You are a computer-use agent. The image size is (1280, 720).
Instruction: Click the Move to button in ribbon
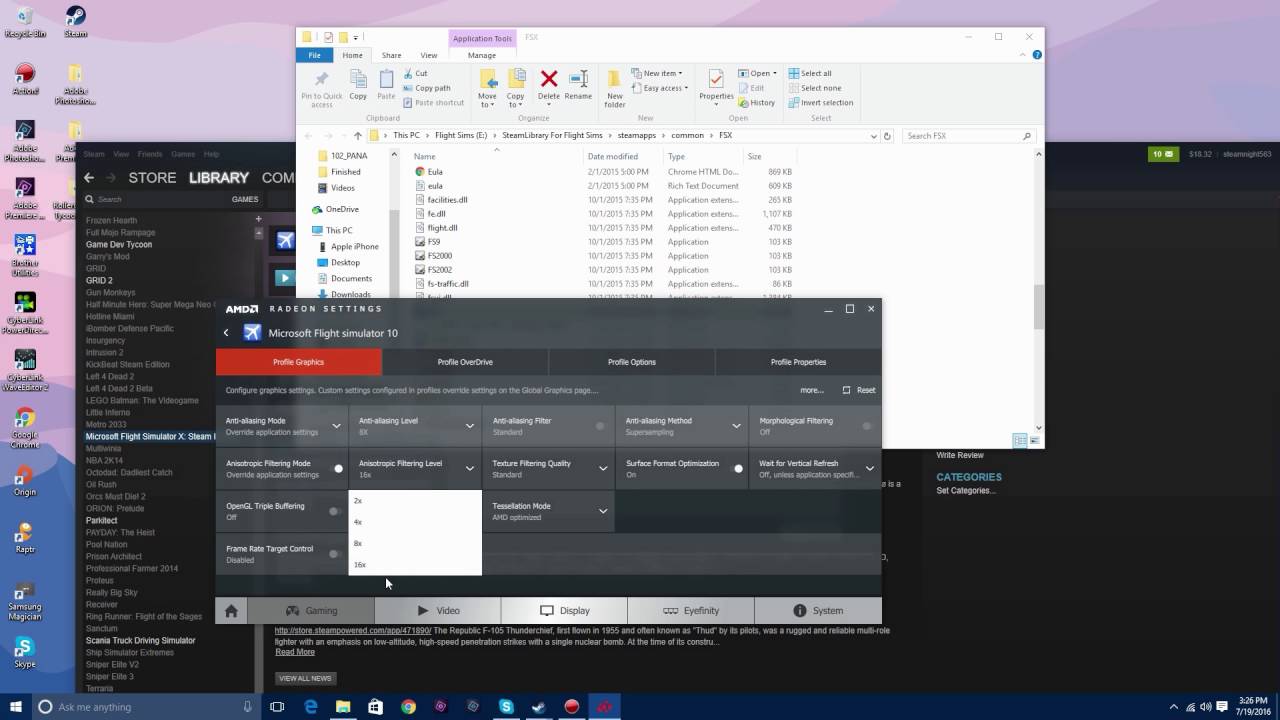(487, 88)
